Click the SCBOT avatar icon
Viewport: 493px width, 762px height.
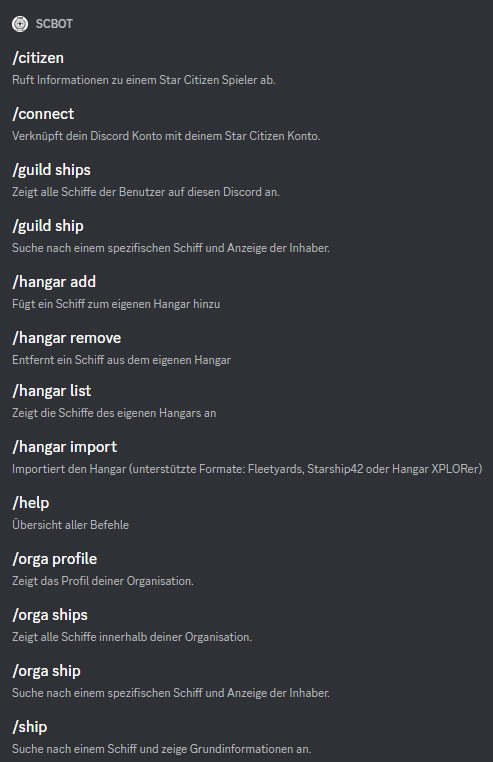(20, 24)
